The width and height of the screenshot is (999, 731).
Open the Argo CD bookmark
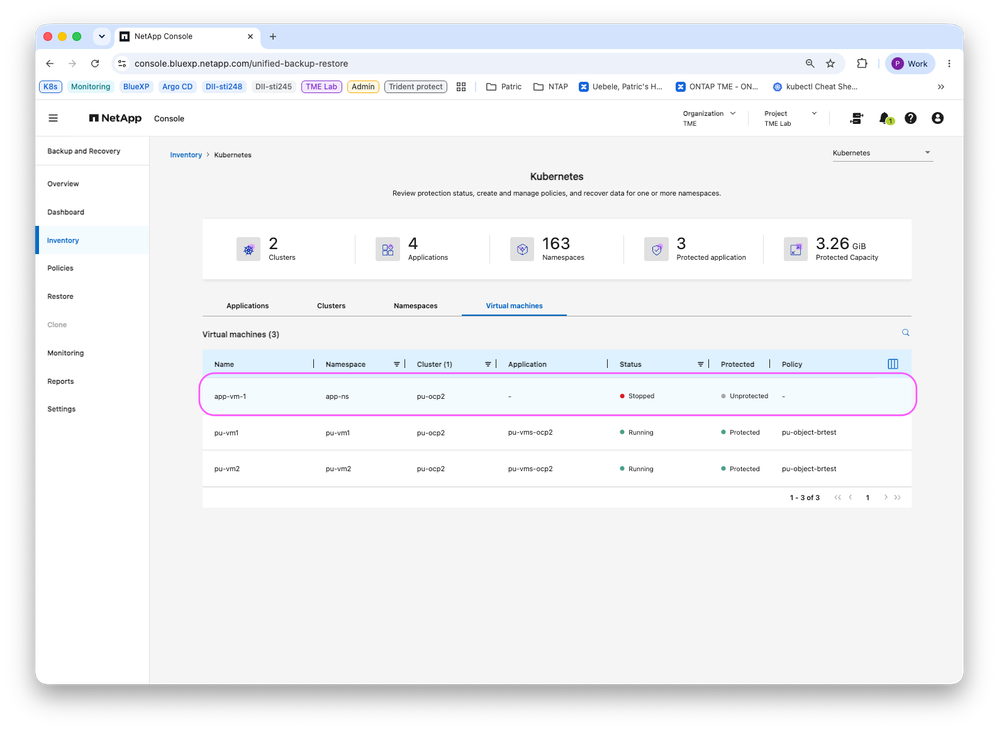pos(177,87)
